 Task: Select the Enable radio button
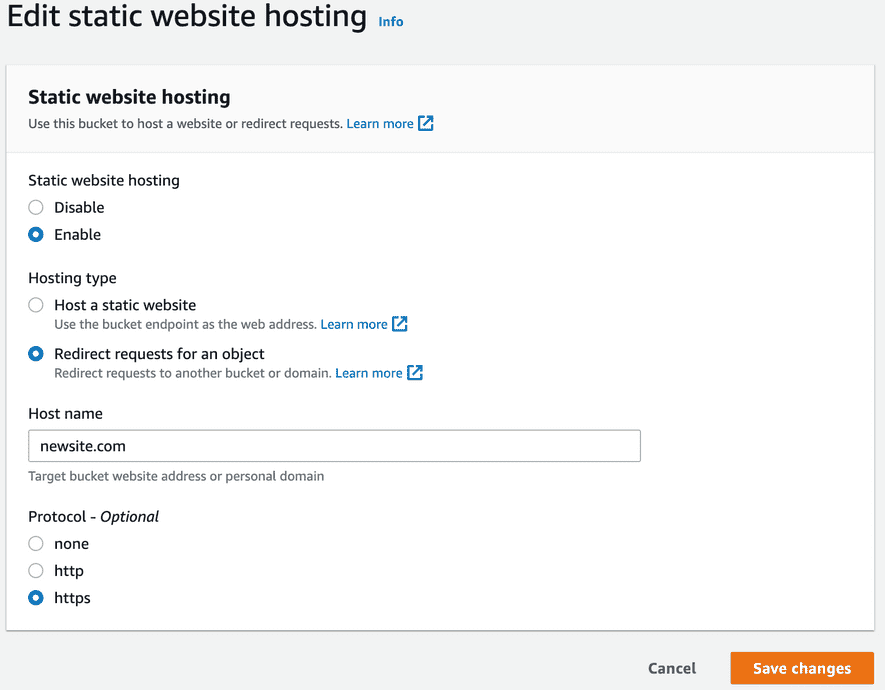(x=36, y=235)
